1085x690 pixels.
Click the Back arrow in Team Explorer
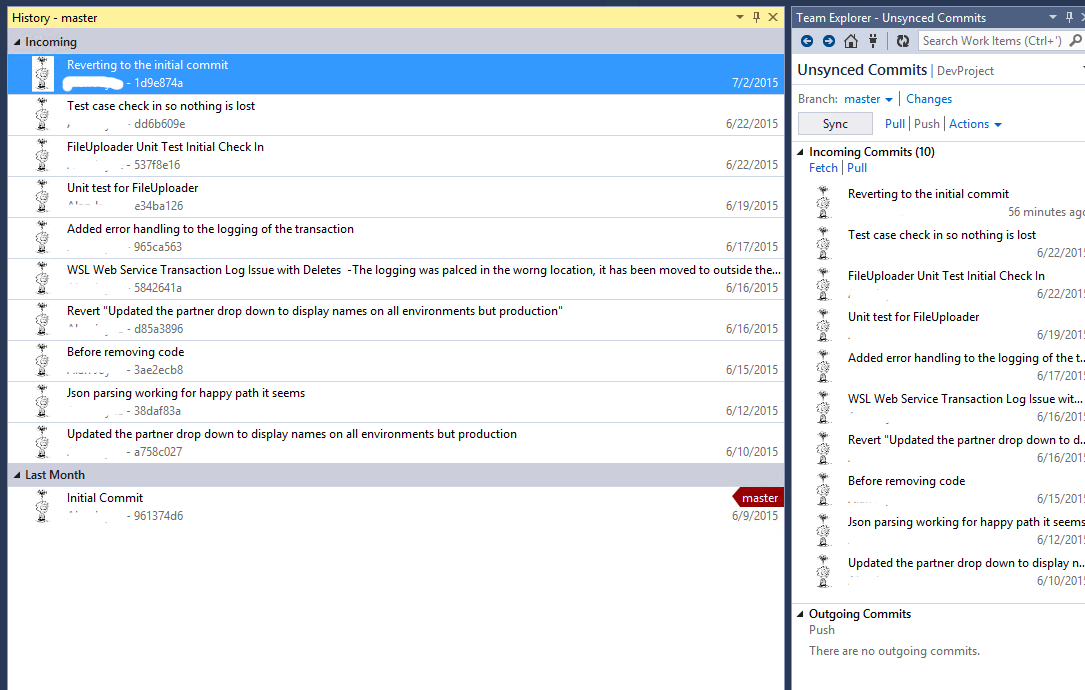pyautogui.click(x=807, y=41)
